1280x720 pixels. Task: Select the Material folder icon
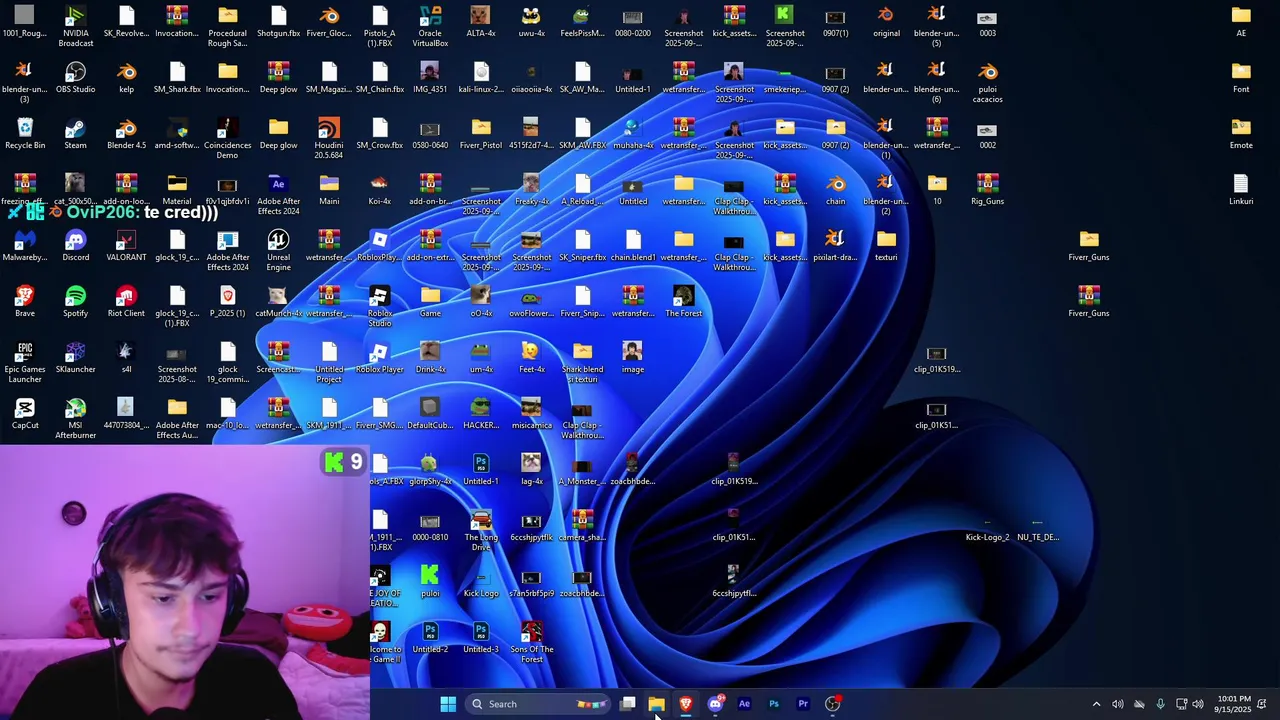coord(177,189)
